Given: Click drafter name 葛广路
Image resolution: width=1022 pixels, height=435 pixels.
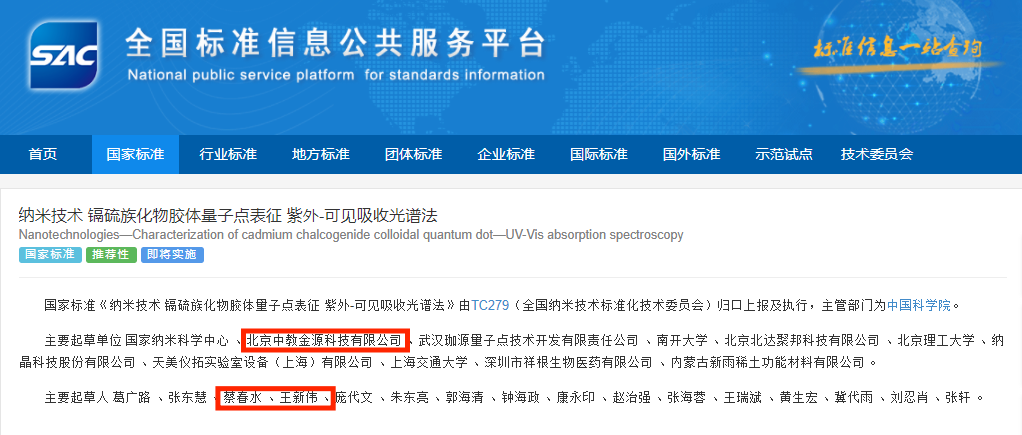Looking at the screenshot, I should [x=132, y=397].
